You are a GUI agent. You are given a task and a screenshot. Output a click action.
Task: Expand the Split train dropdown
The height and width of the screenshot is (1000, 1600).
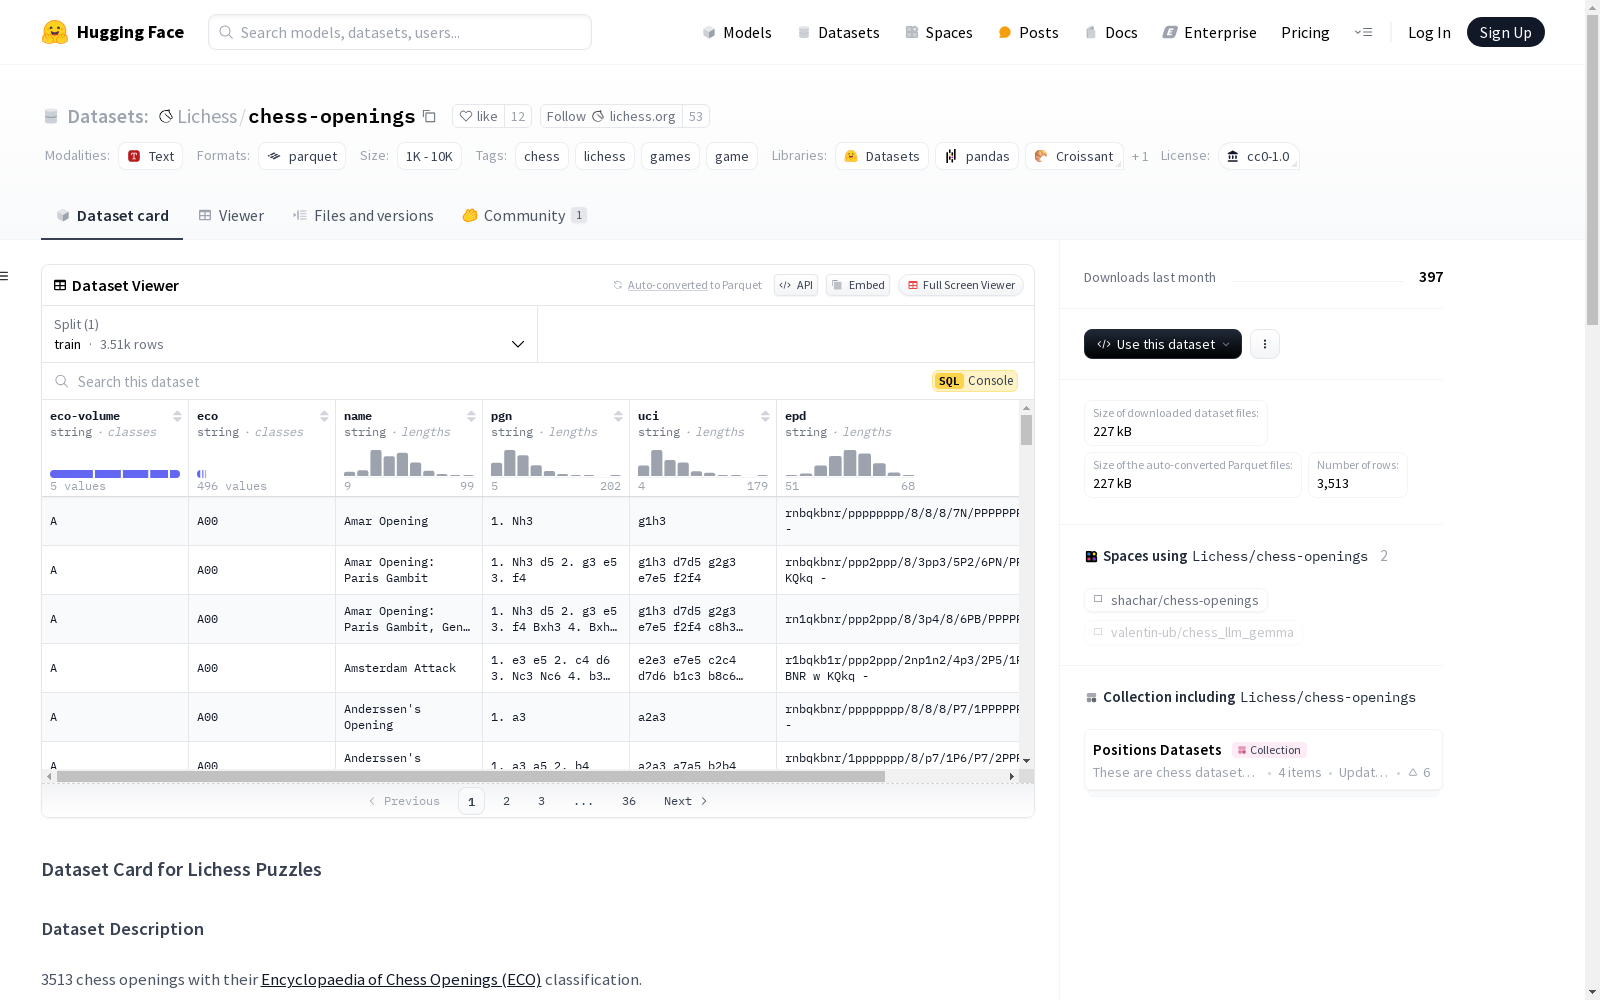click(x=289, y=334)
